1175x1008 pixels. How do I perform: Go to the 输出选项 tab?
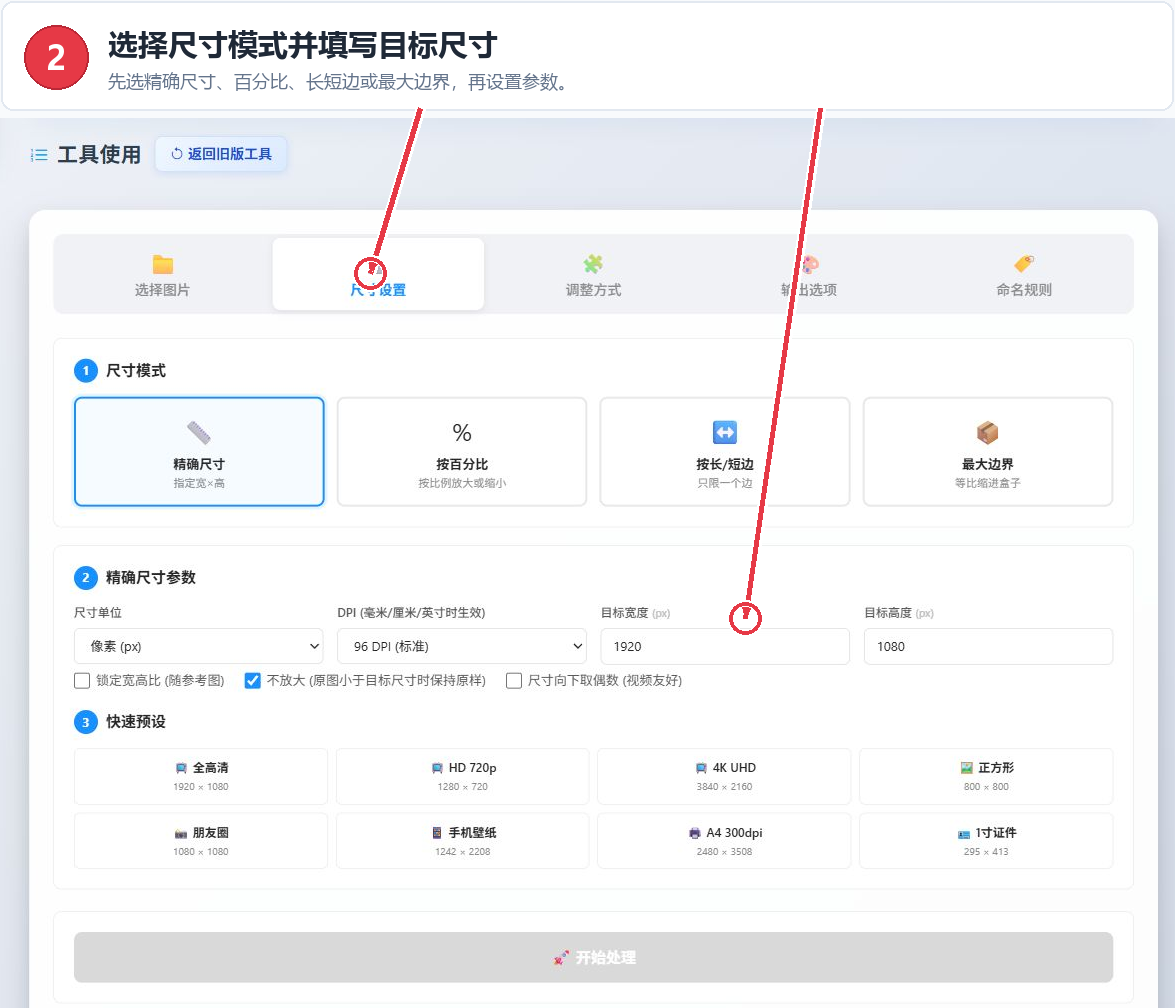pos(809,274)
